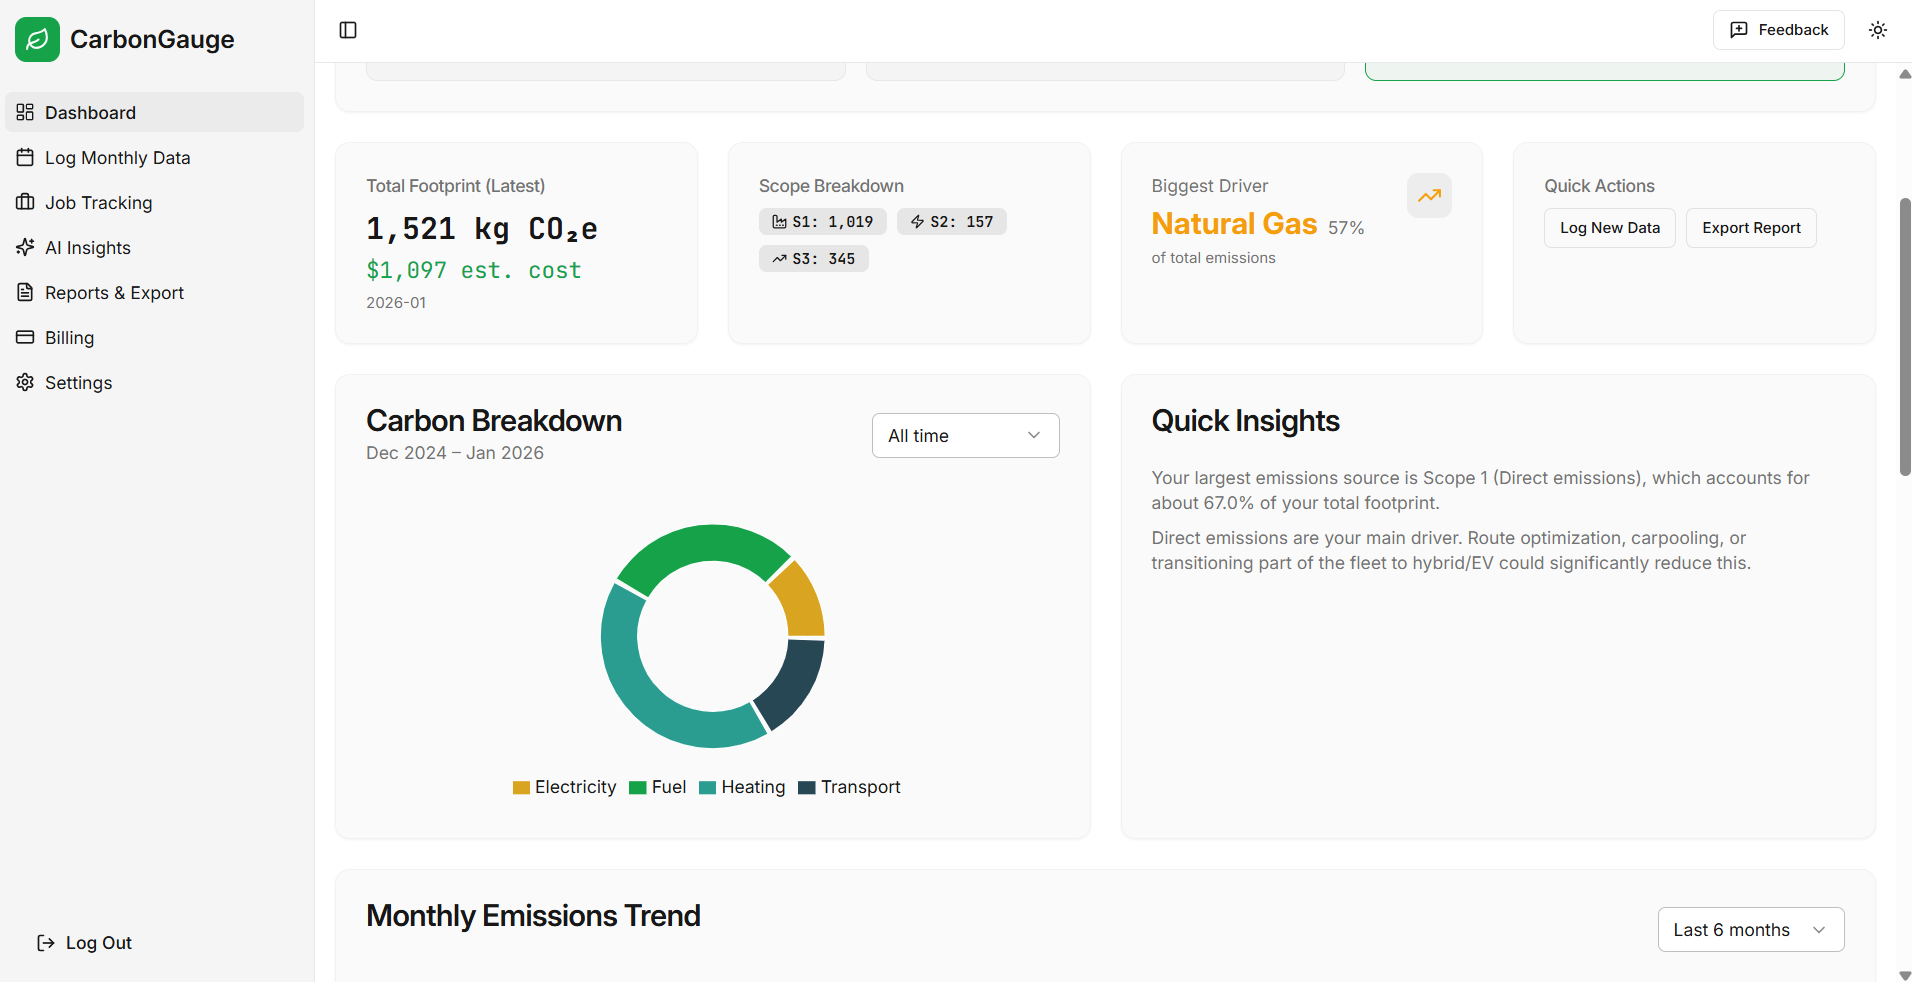Click the Log New Data button
The height and width of the screenshot is (982, 1912).
pos(1608,227)
